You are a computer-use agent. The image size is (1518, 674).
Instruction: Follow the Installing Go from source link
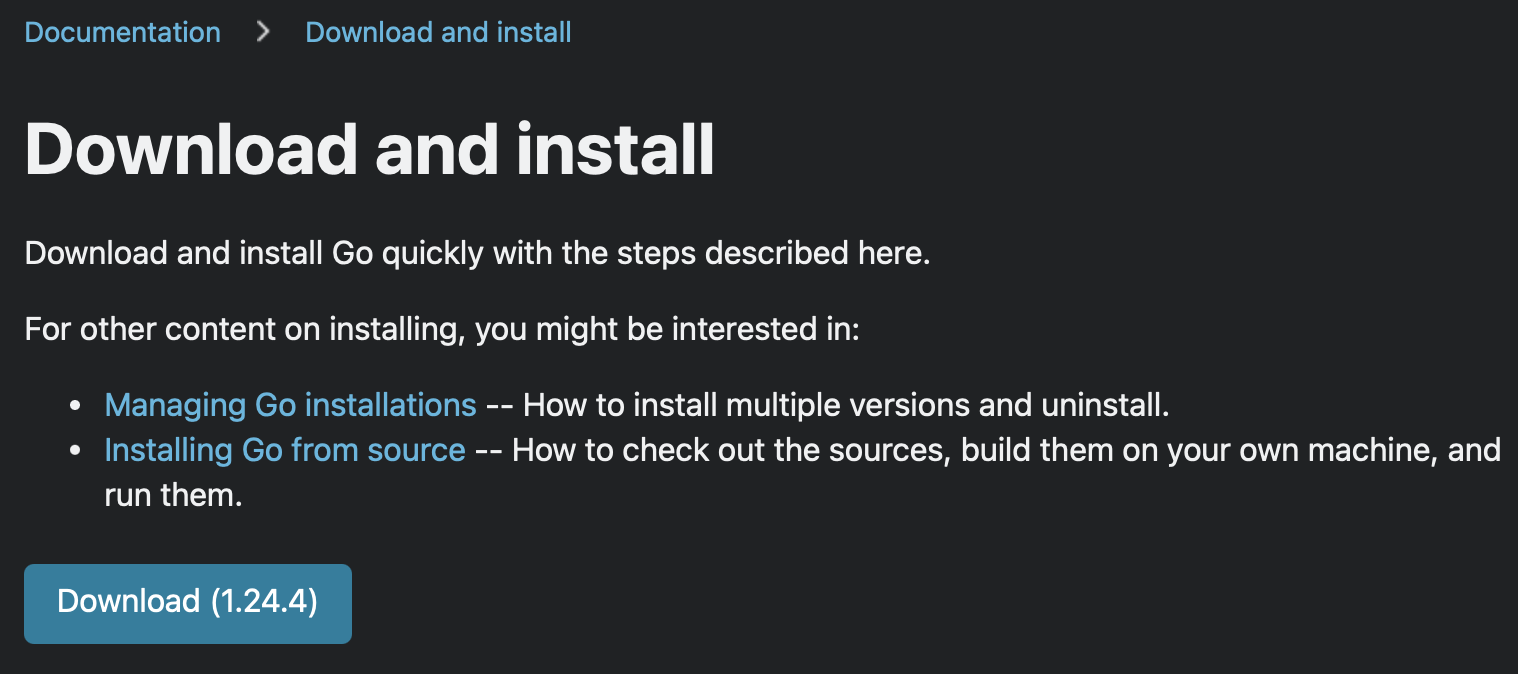pos(285,450)
